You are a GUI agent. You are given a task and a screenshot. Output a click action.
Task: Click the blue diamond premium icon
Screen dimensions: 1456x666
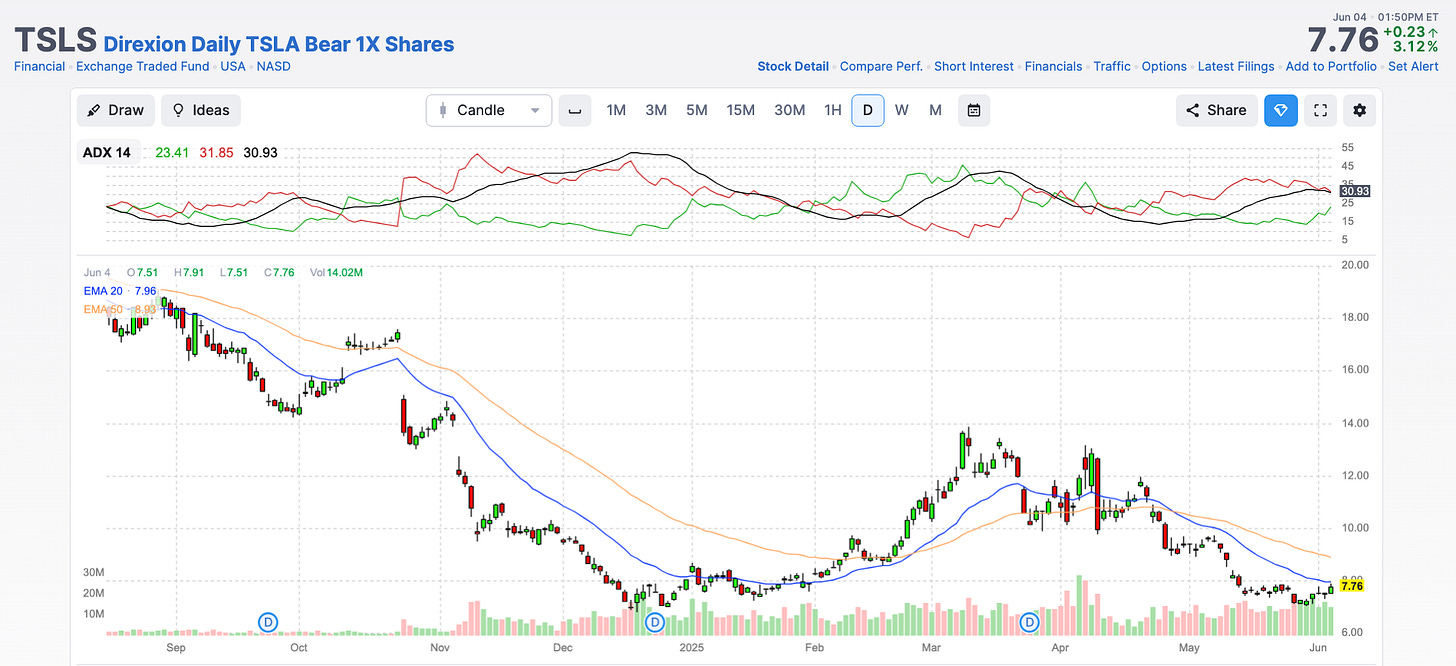click(1281, 110)
